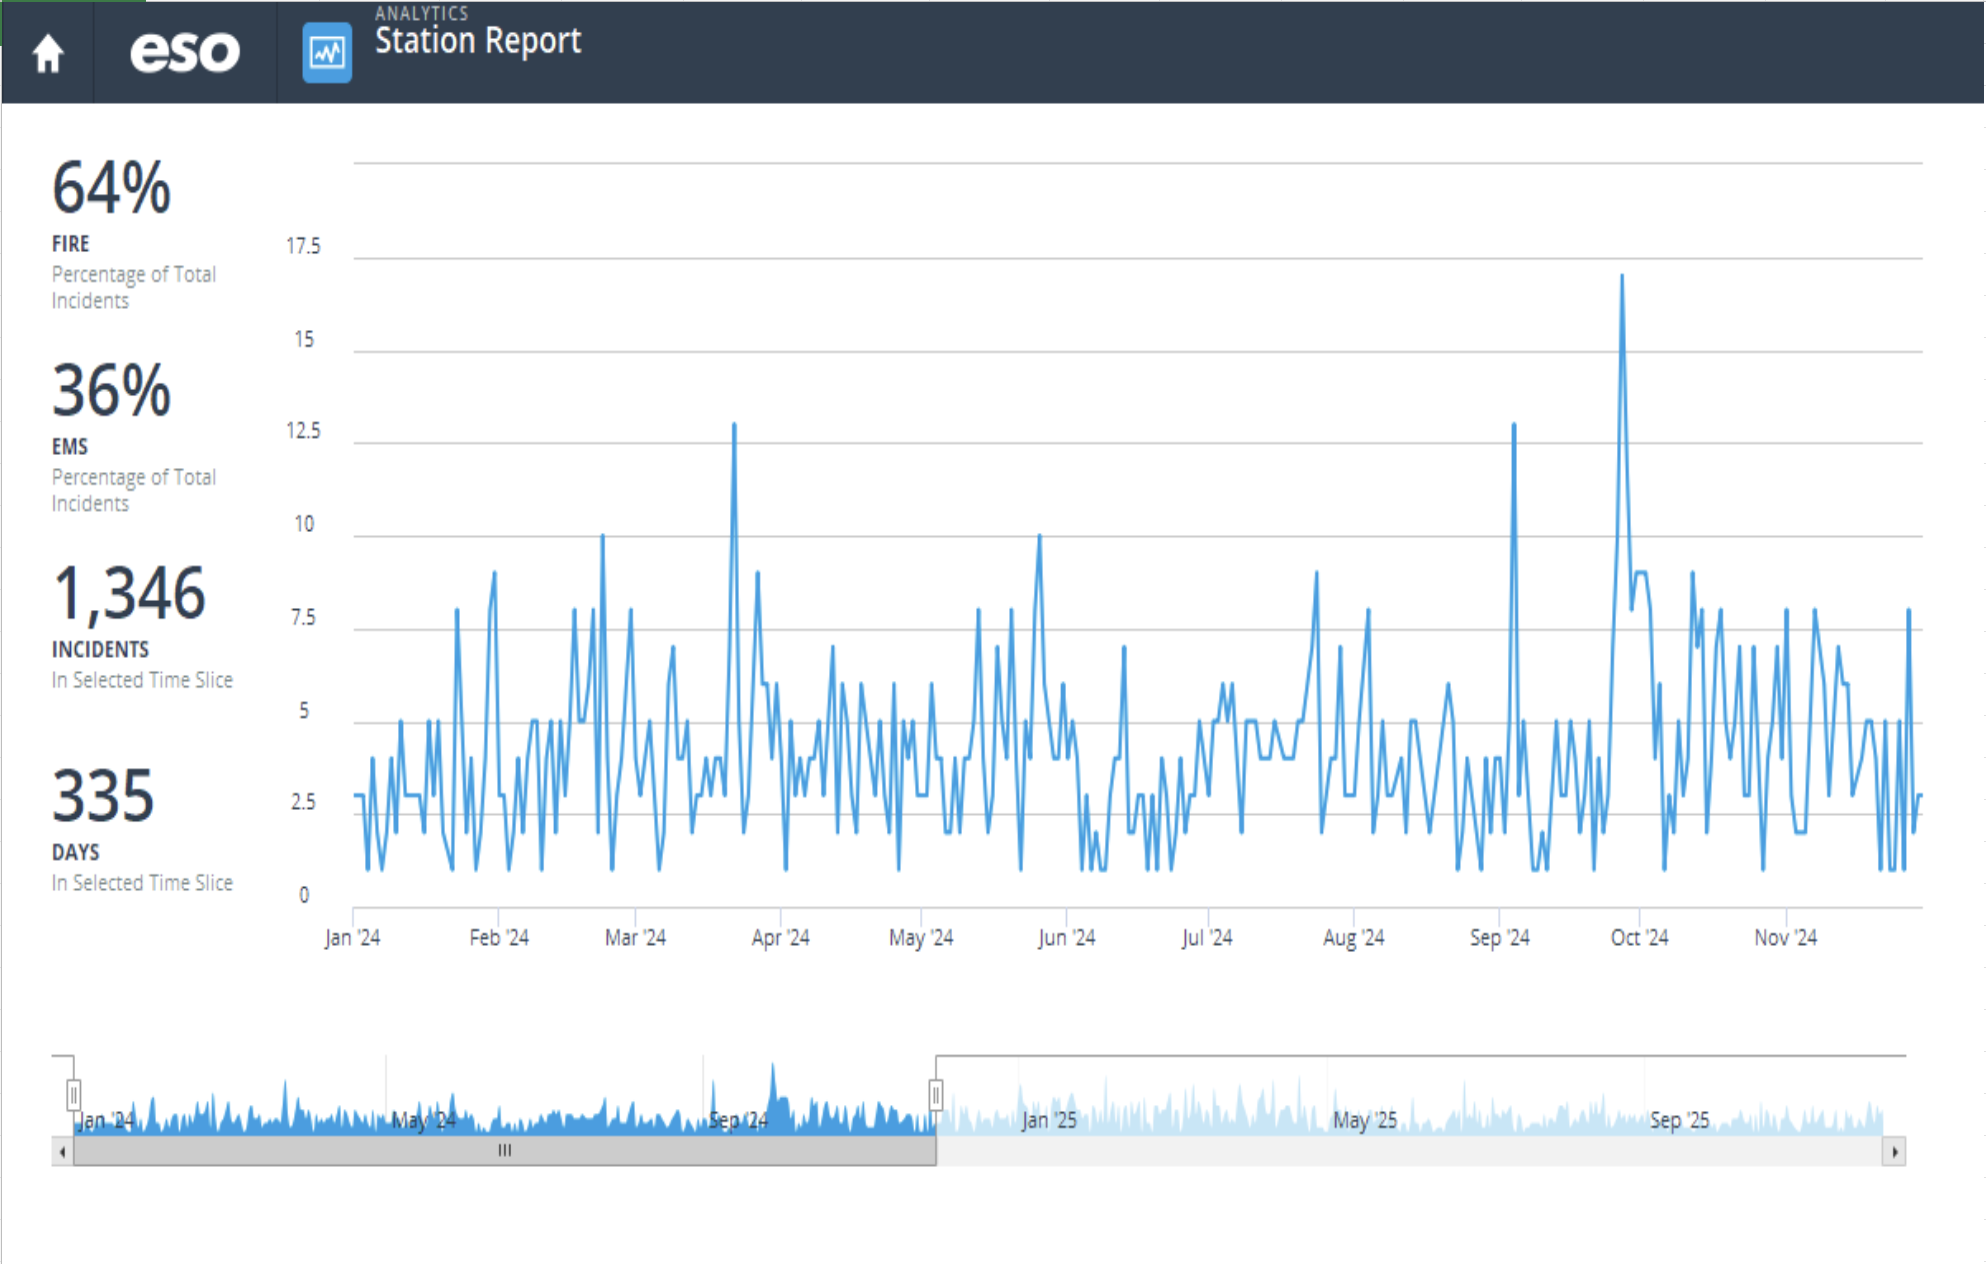The image size is (1986, 1264).
Task: Click the right range selector handle
Action: click(936, 1095)
